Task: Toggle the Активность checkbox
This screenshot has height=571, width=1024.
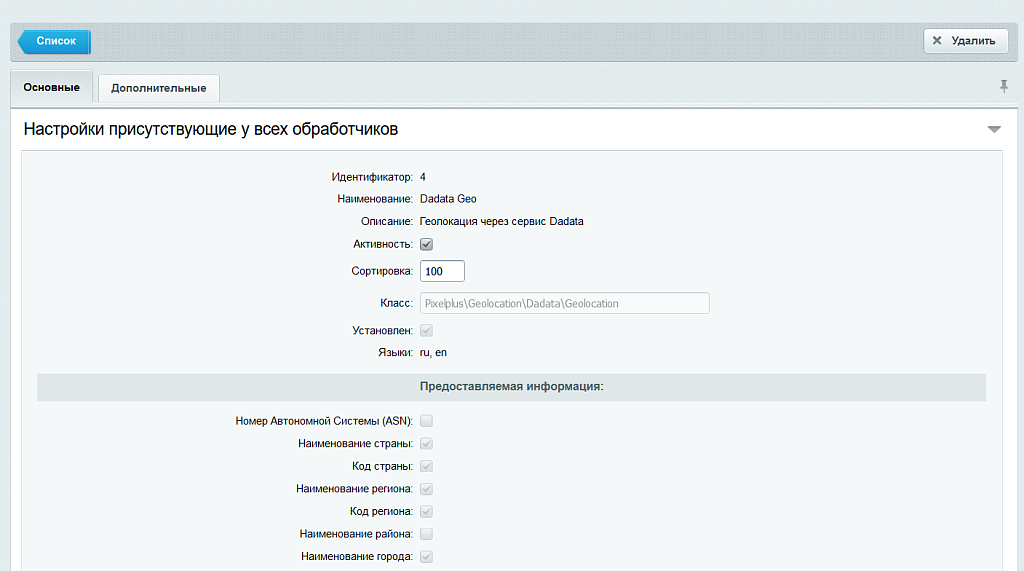Action: (x=426, y=244)
